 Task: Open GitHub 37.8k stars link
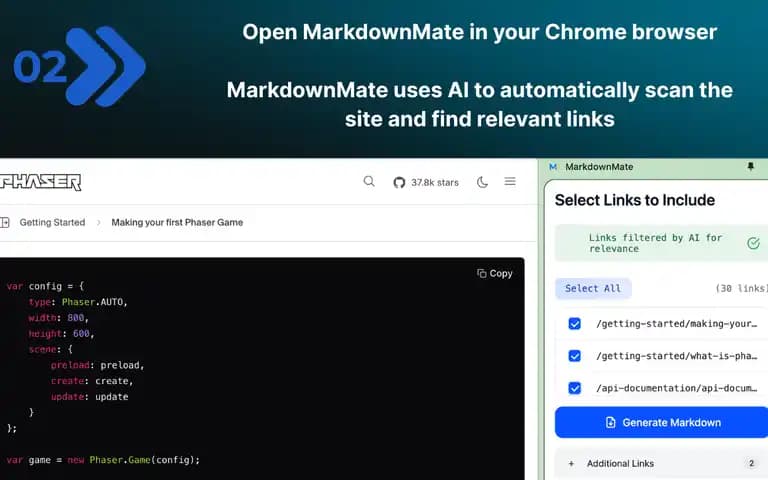[x=426, y=183]
